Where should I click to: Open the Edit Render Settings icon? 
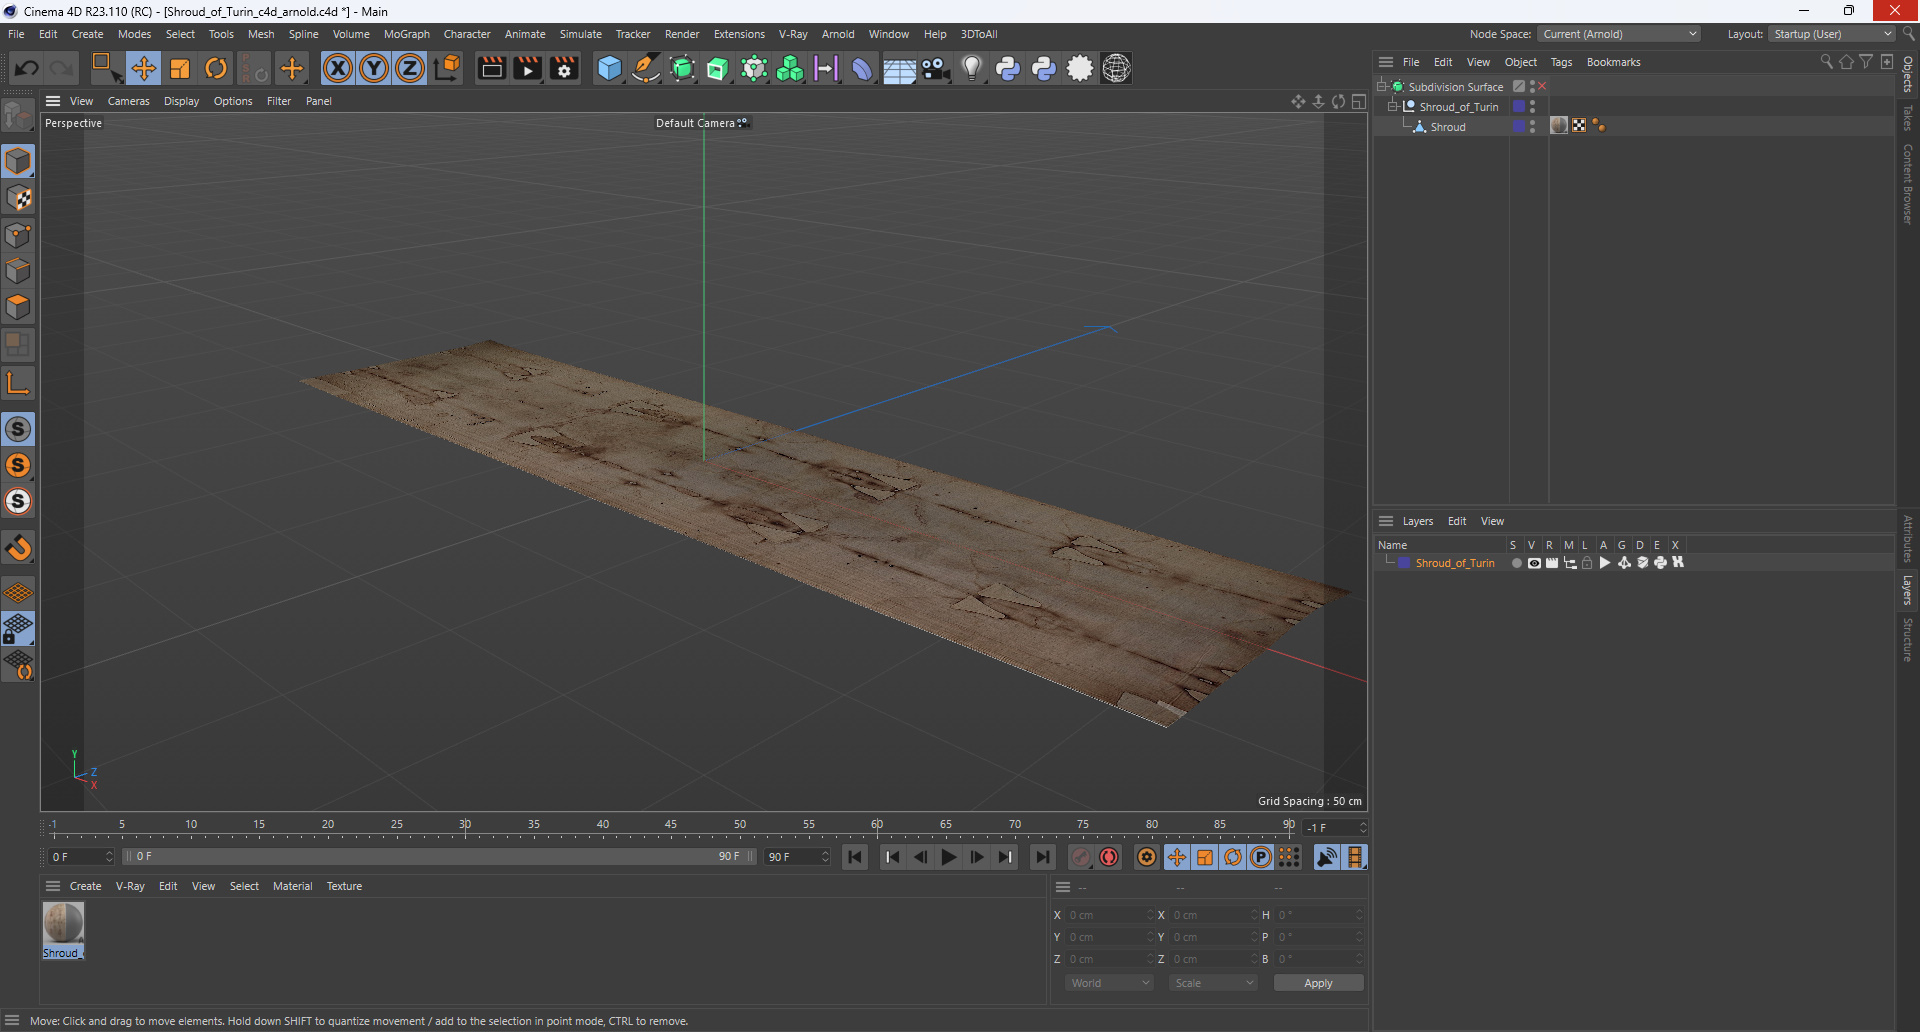coord(564,68)
